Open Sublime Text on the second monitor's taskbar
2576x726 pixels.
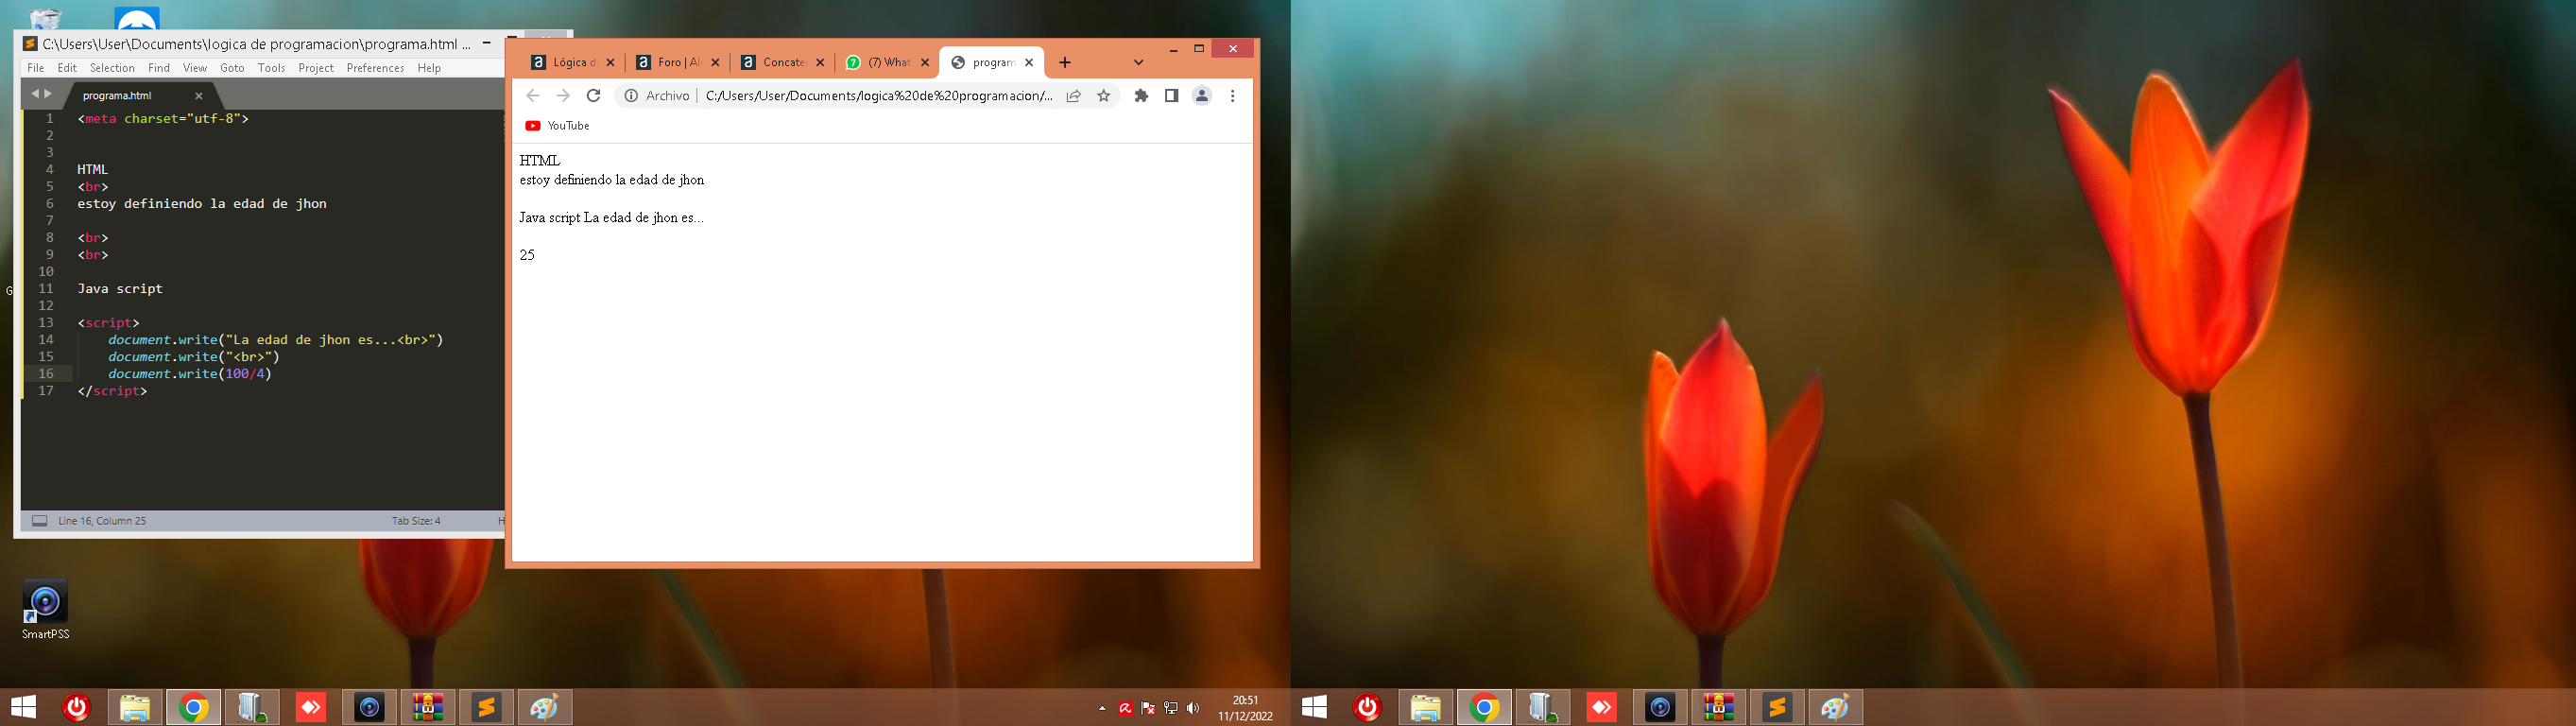pos(1777,707)
